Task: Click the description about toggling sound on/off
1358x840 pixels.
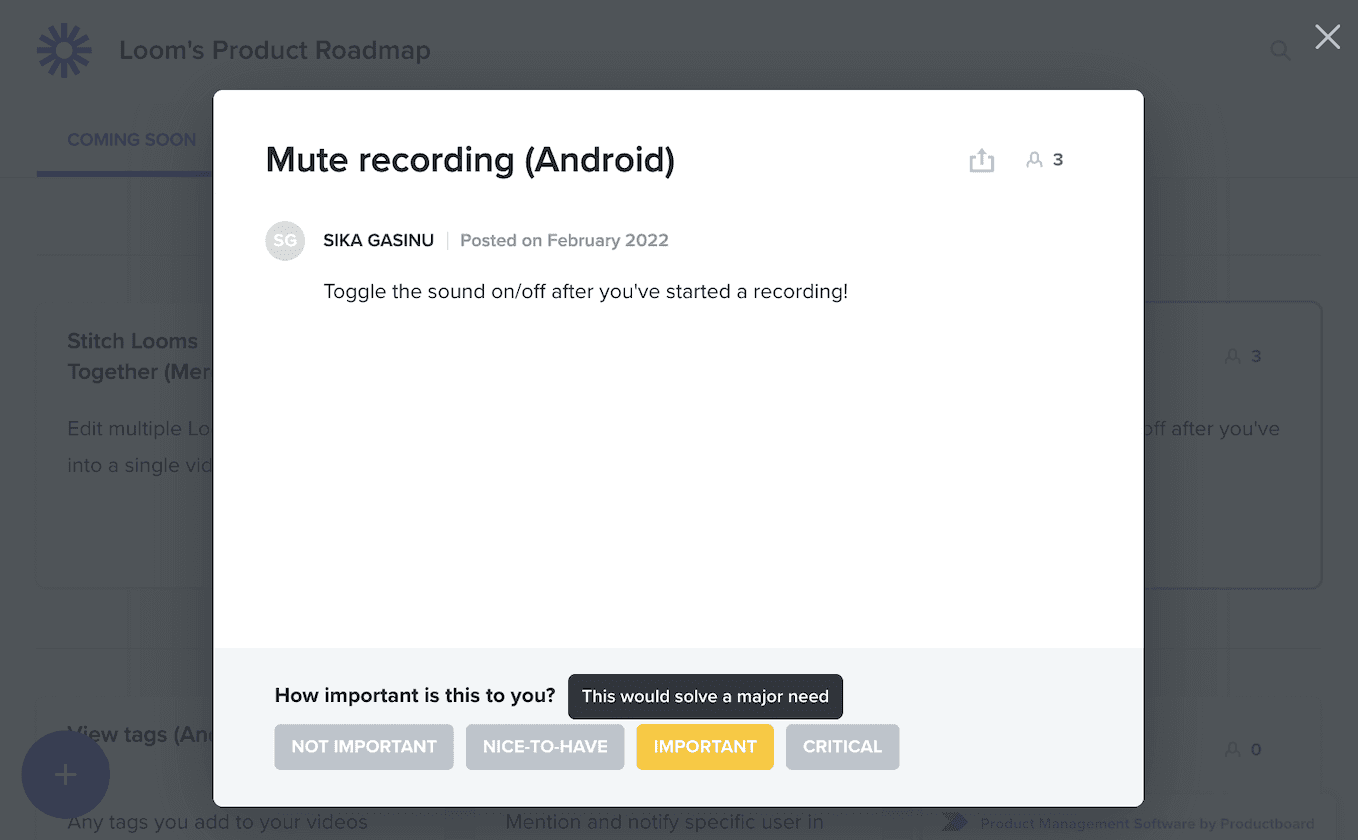Action: [586, 292]
